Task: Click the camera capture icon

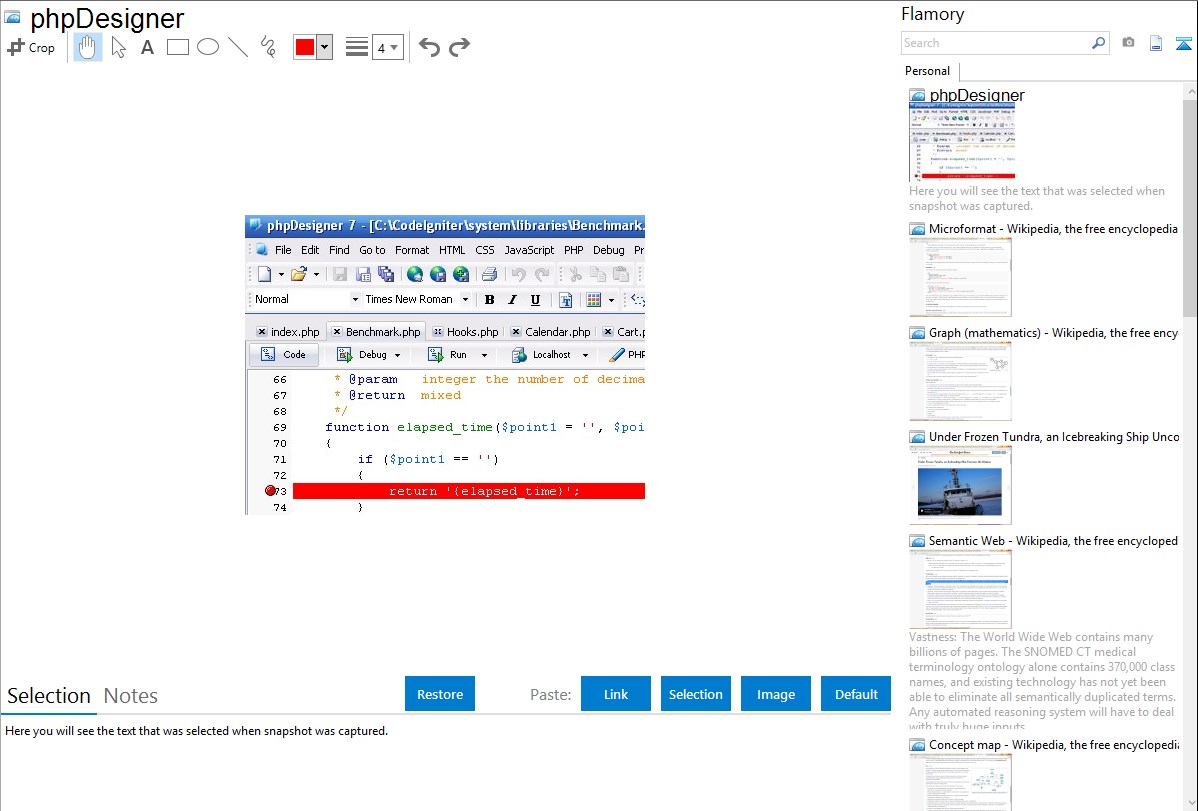Action: [x=1128, y=43]
